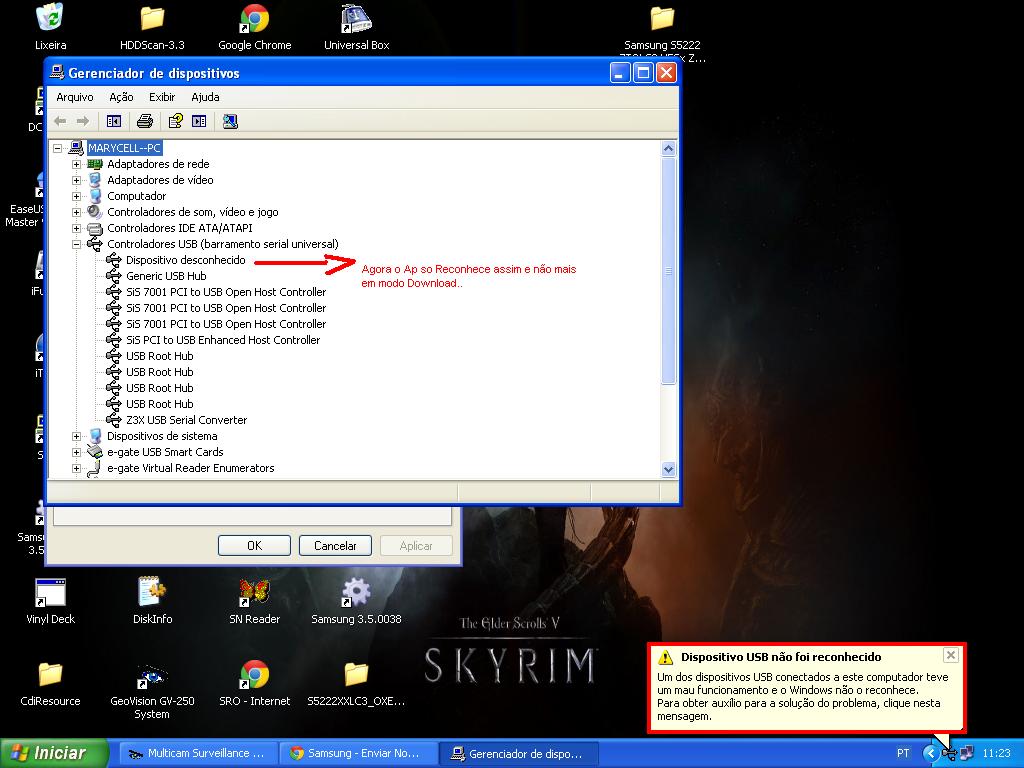
Task: Click the device tree vertical scrollbar thumb
Action: point(668,270)
